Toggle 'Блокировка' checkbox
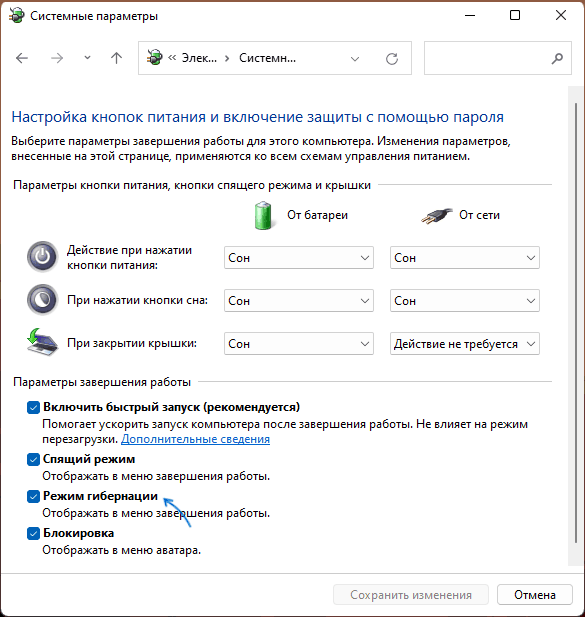The image size is (585, 617). click(x=33, y=533)
